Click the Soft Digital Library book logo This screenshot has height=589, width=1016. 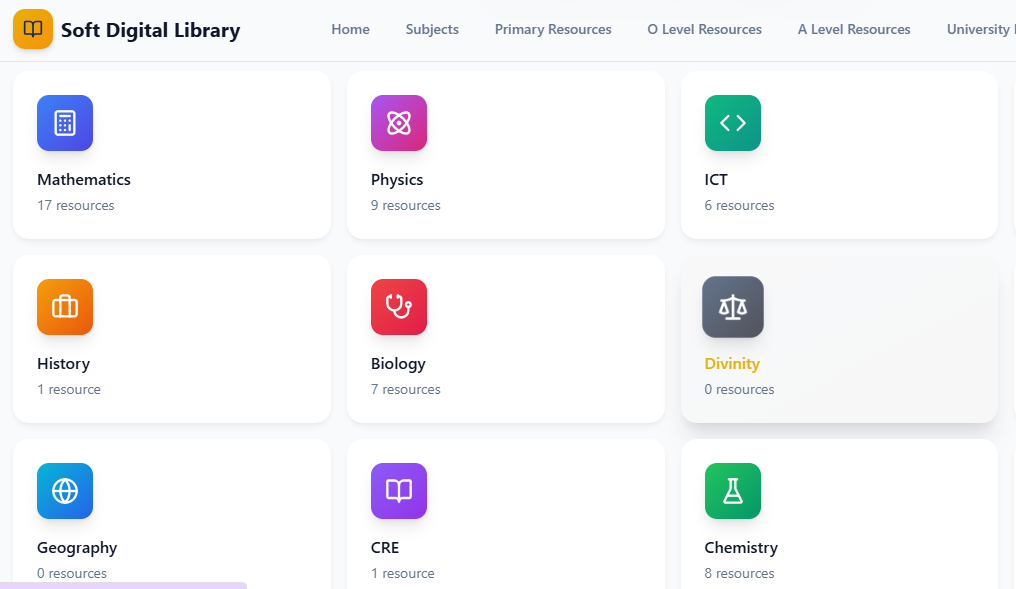tap(33, 29)
